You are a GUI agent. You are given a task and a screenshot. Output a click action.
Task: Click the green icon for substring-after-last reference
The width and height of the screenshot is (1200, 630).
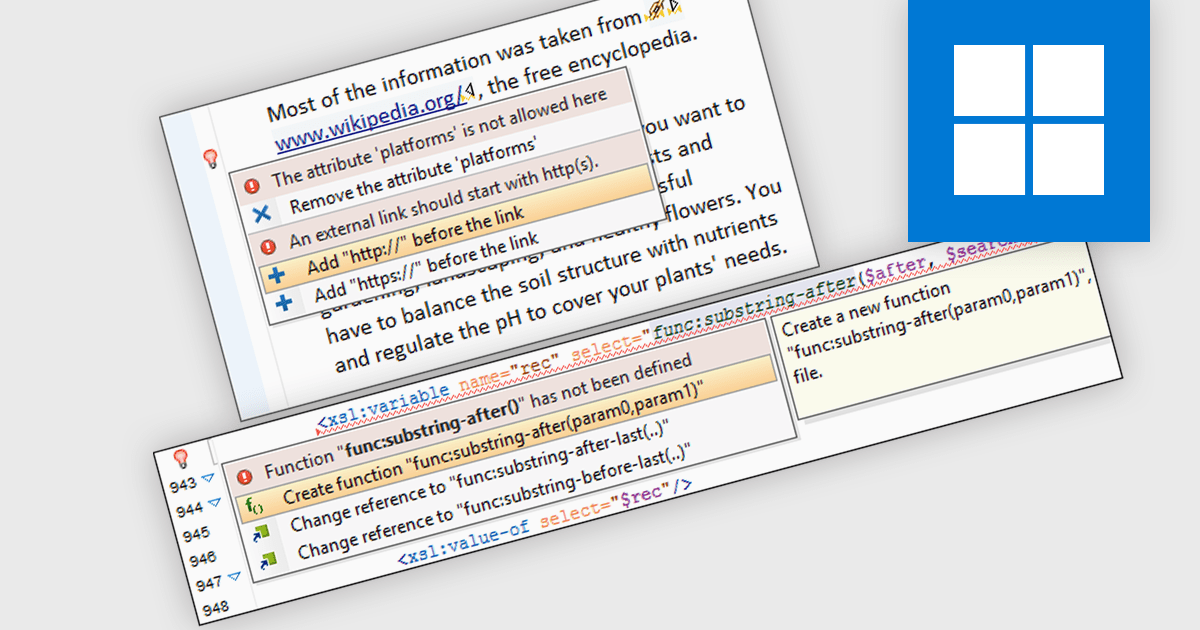click(261, 531)
